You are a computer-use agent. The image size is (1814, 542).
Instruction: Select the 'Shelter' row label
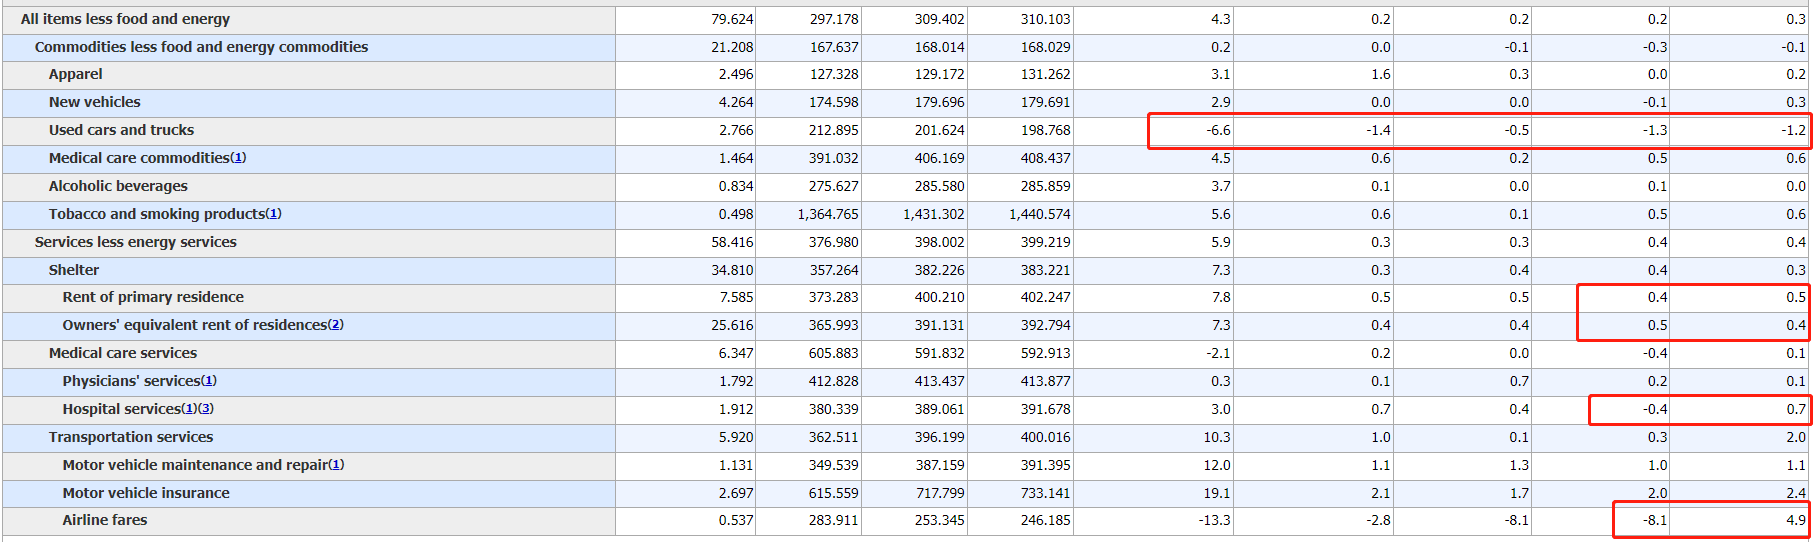coord(74,270)
